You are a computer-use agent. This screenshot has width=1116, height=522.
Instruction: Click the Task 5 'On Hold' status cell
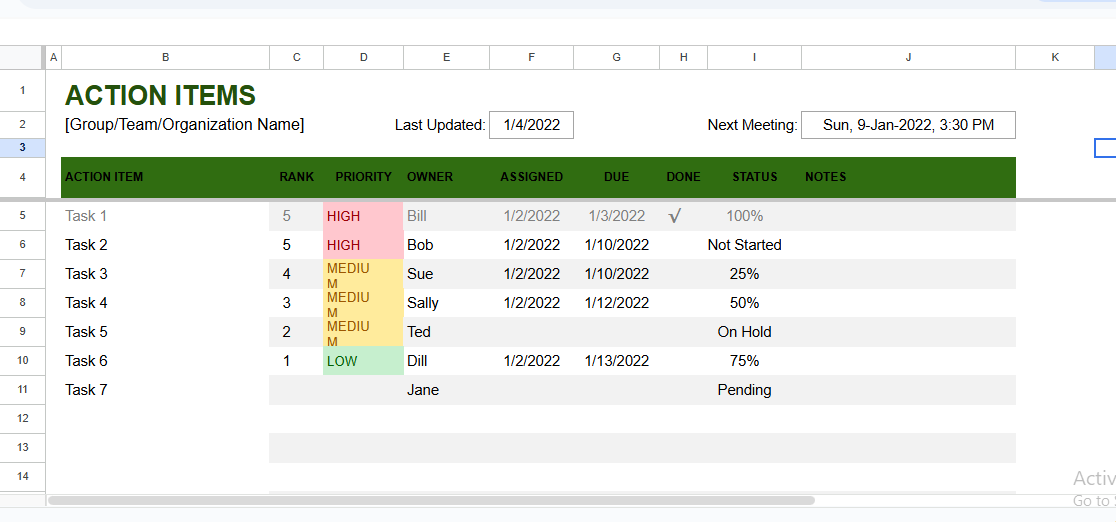tap(744, 332)
